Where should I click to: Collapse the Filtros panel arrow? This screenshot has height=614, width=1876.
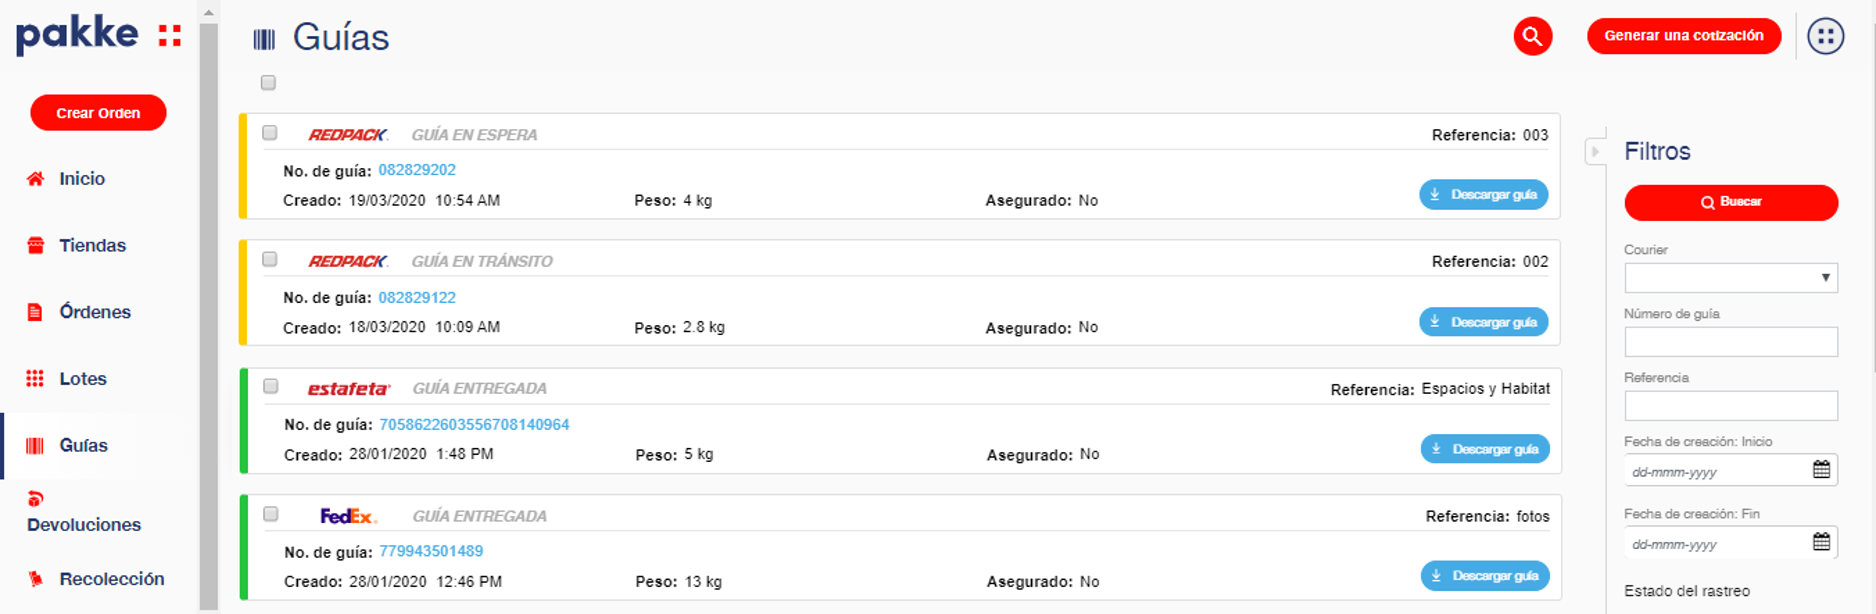point(1595,152)
